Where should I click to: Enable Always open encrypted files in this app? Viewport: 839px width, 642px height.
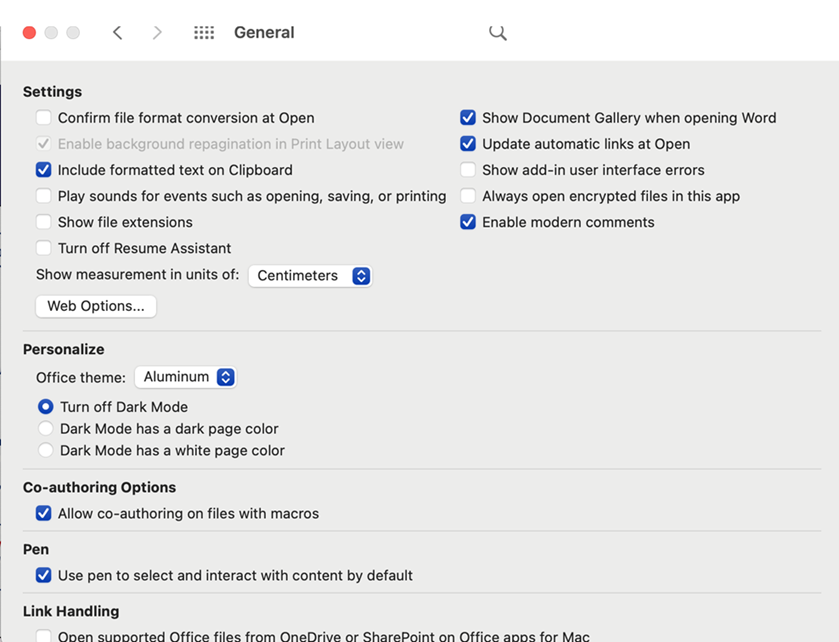coord(468,196)
